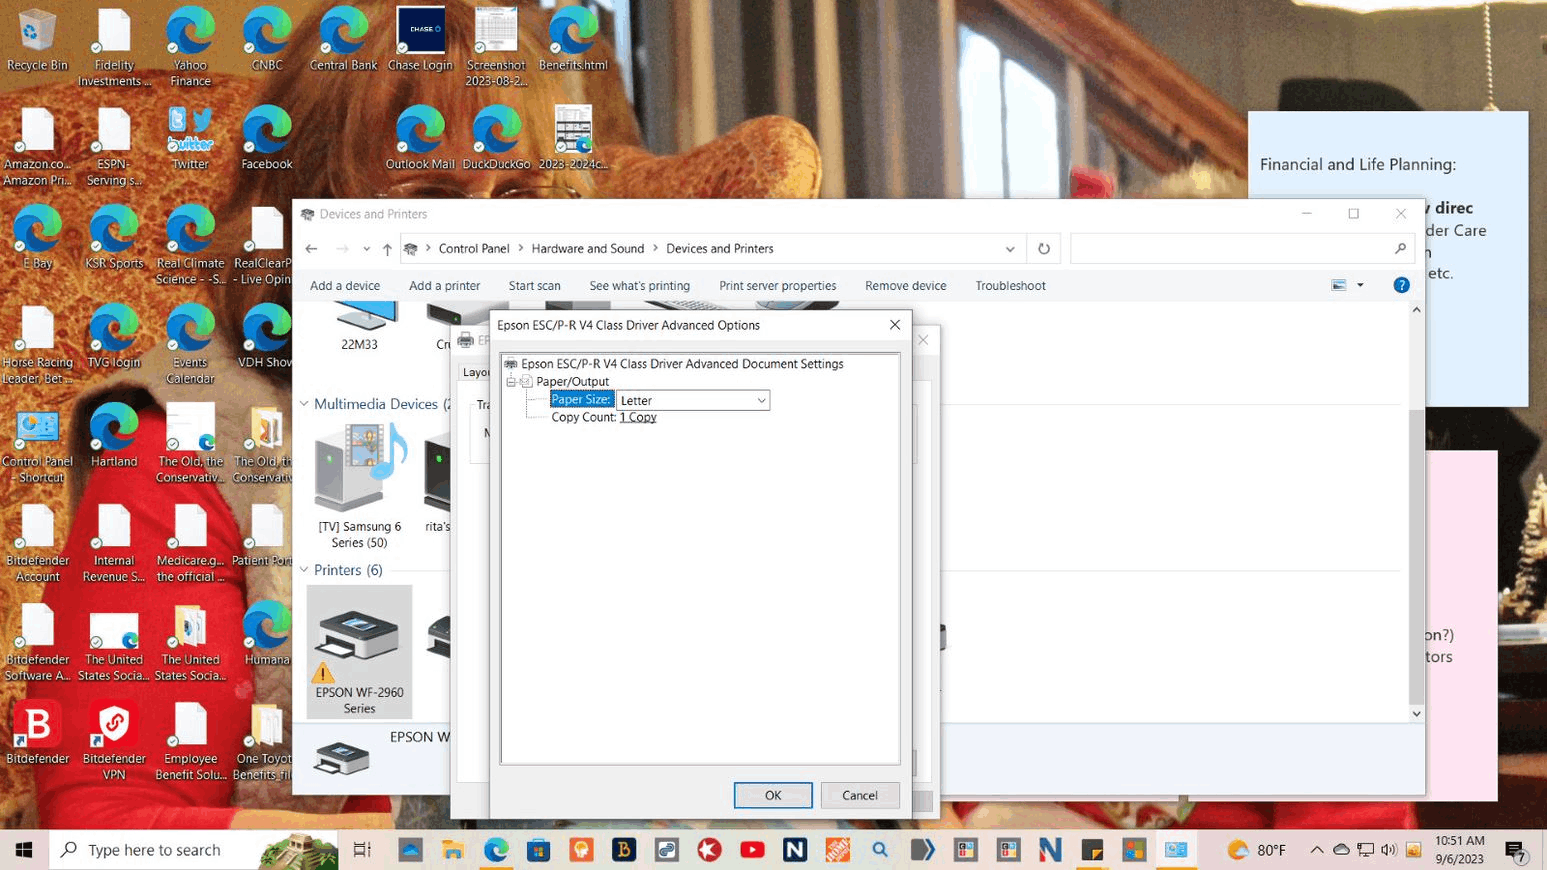Image resolution: width=1547 pixels, height=870 pixels.
Task: Open the view options dropdown arrow
Action: (x=1360, y=285)
